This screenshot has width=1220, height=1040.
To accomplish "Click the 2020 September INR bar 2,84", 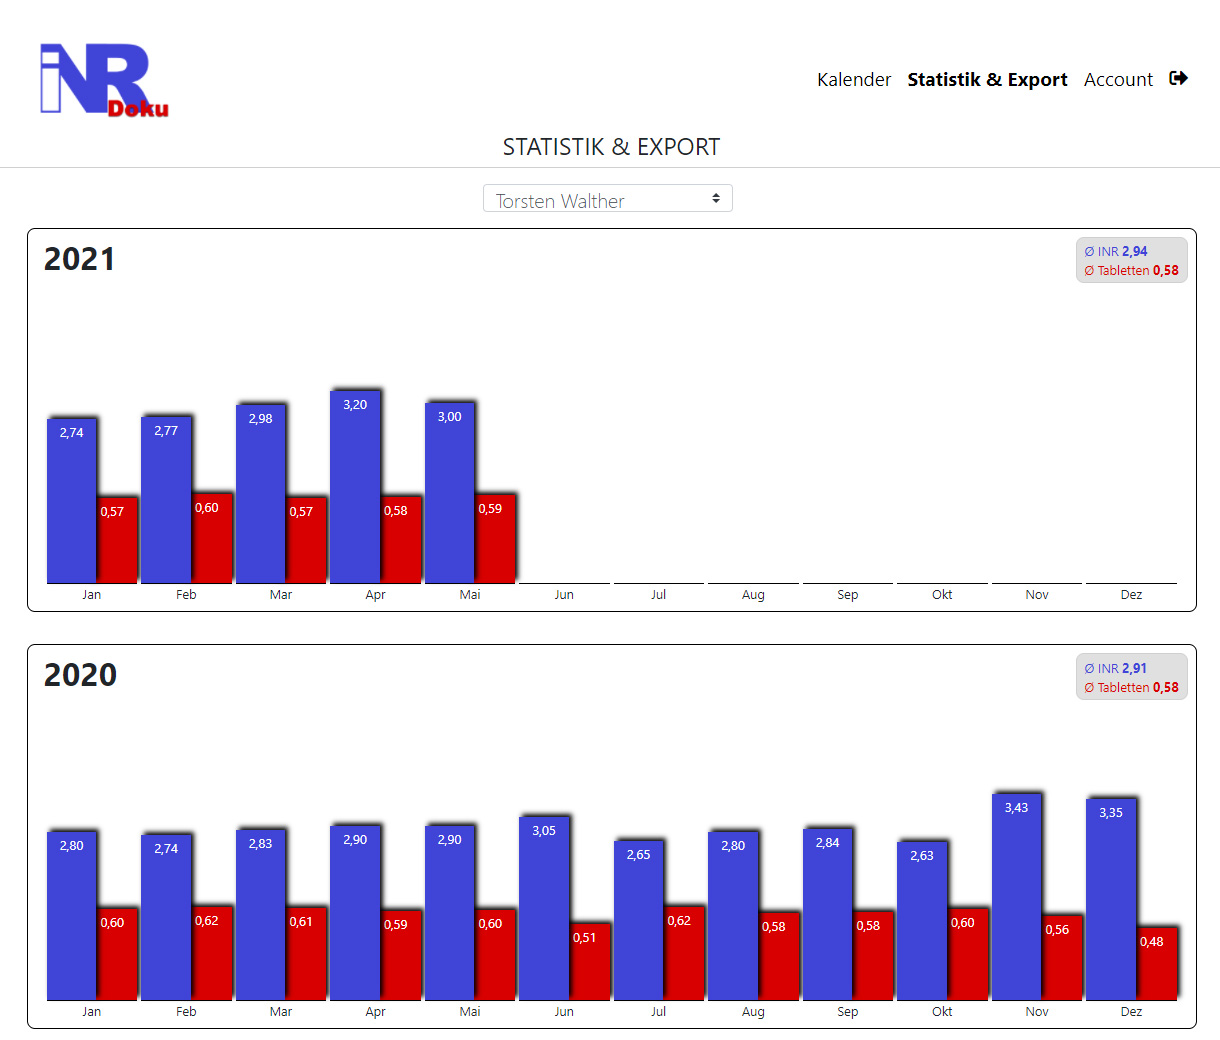I will (827, 914).
